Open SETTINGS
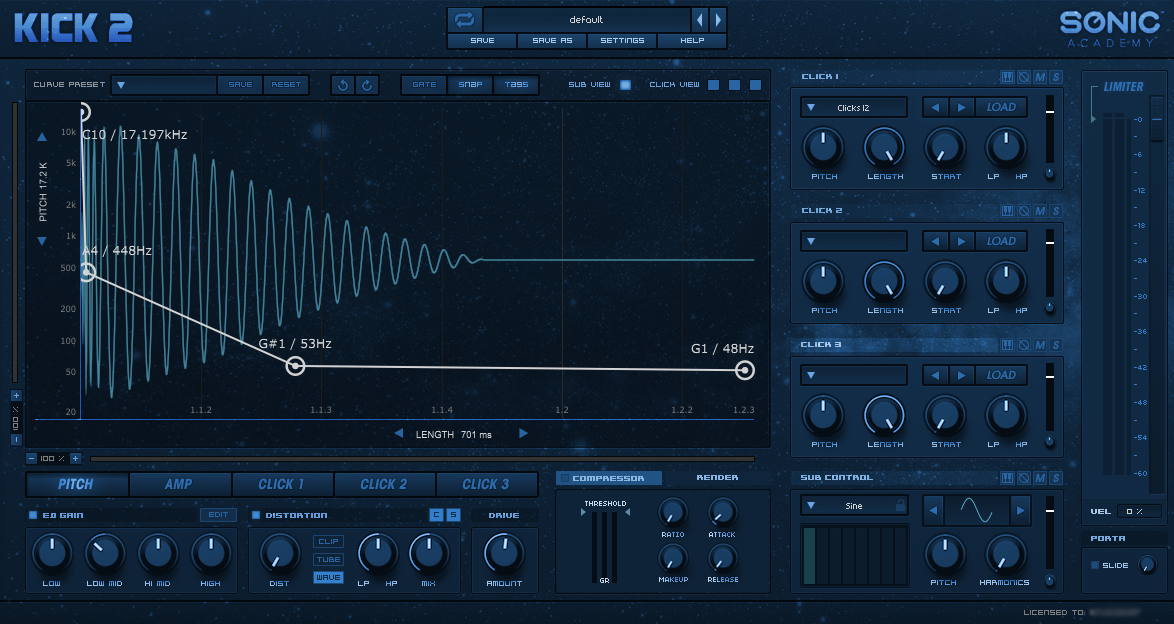This screenshot has width=1174, height=624. pos(622,40)
